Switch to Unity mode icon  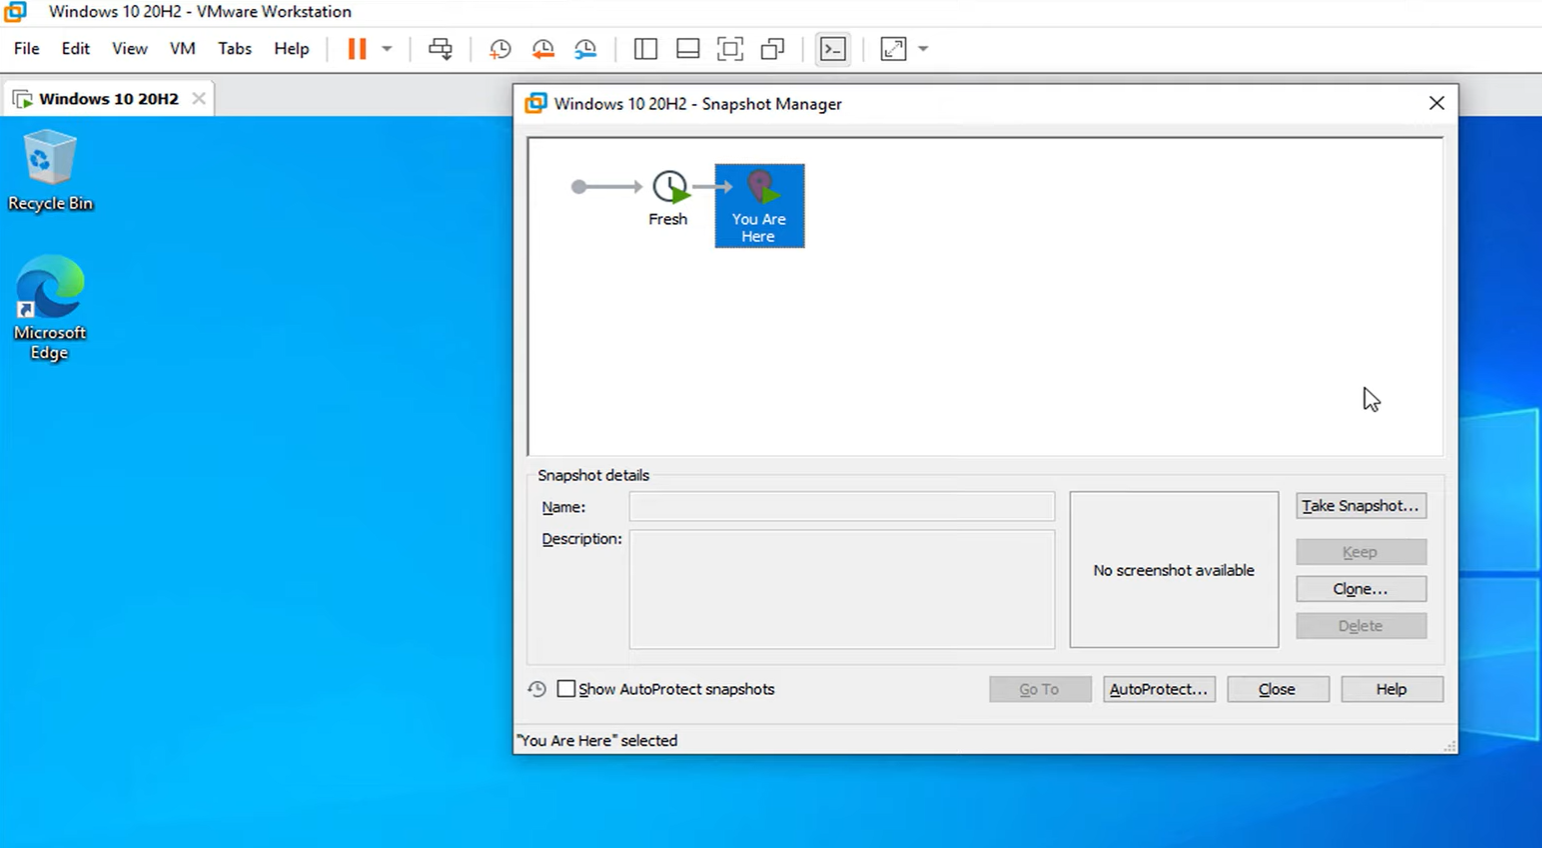[x=773, y=49]
